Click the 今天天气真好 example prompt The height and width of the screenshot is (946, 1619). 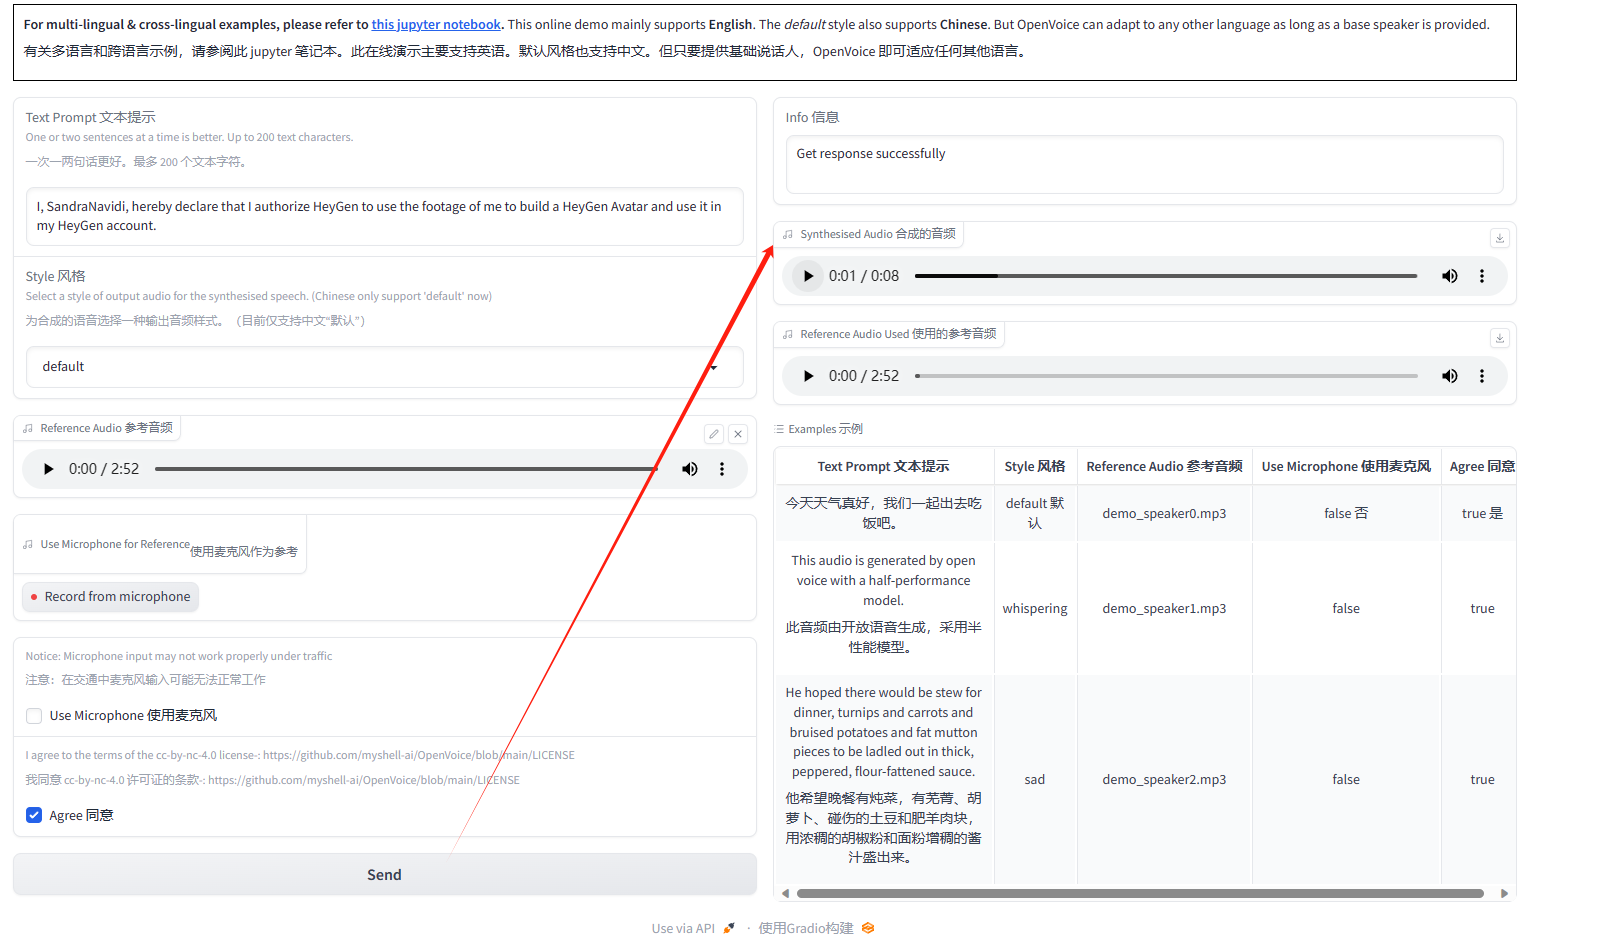tap(884, 513)
